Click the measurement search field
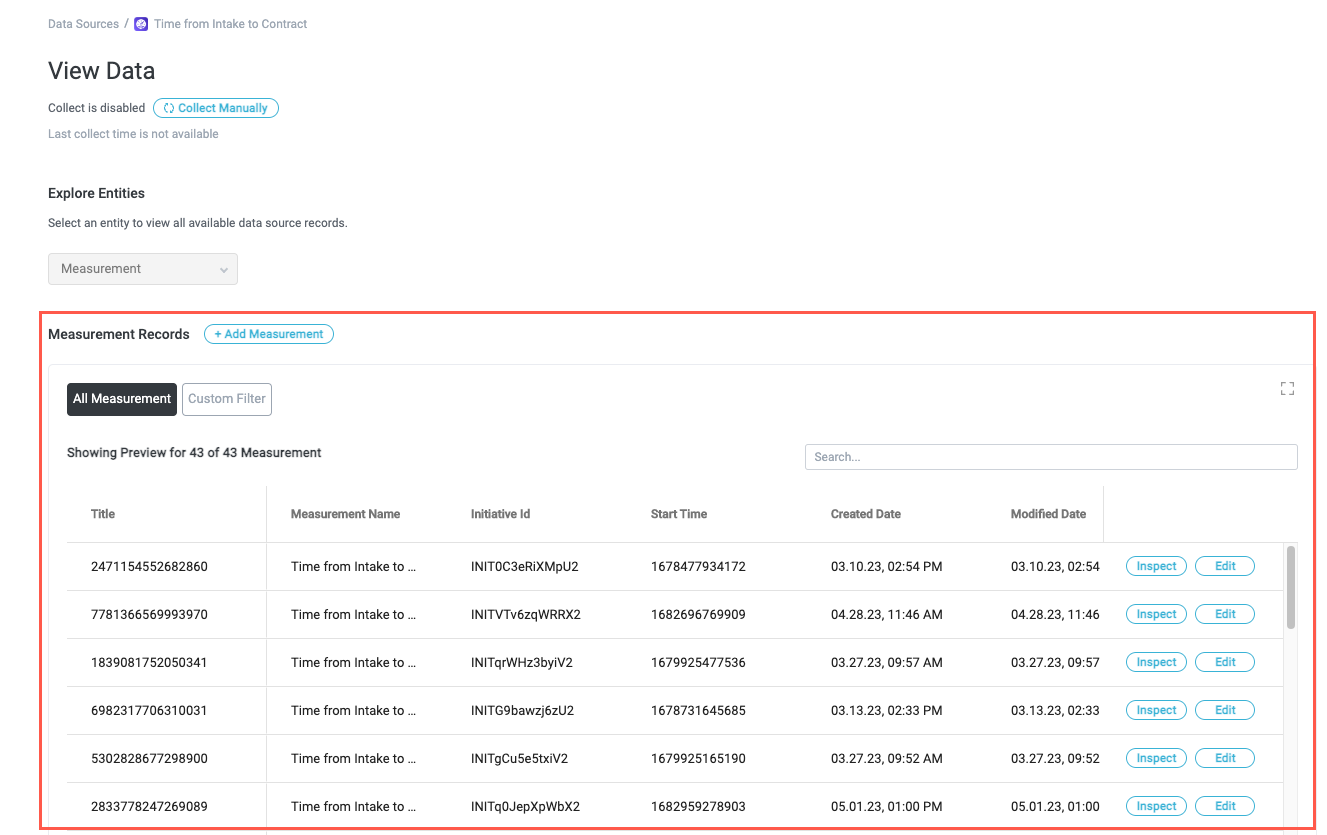Screen dimensions: 1327x835 click(1050, 457)
